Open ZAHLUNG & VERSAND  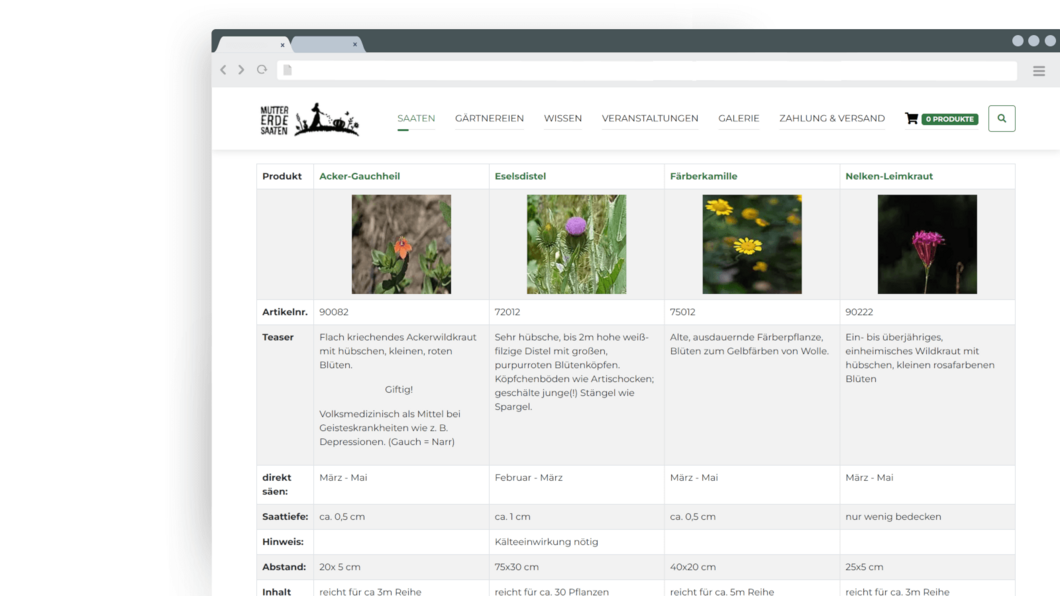(x=832, y=118)
